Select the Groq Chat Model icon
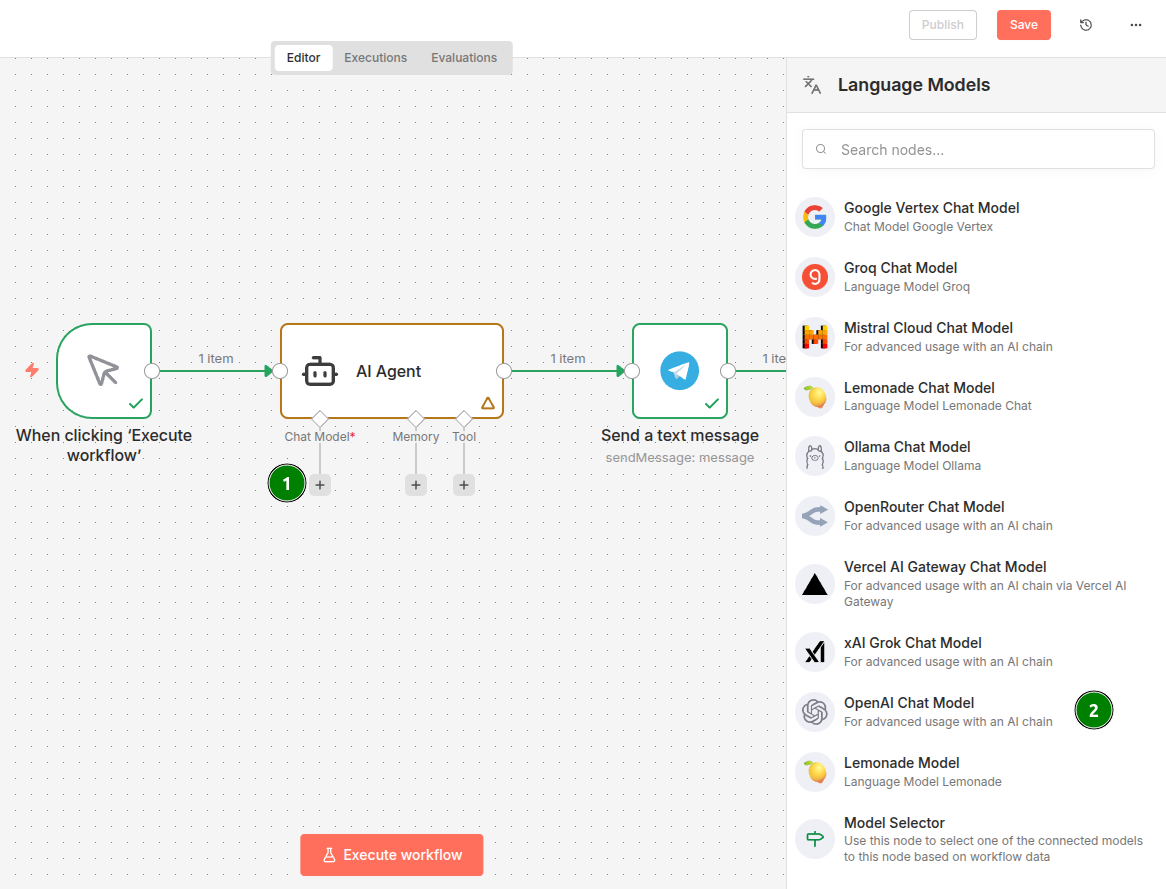 (x=815, y=277)
